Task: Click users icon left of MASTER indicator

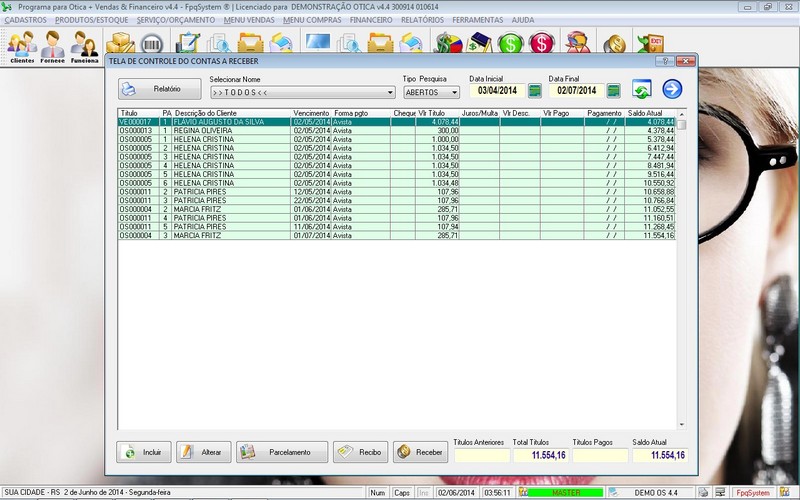Action: point(523,493)
